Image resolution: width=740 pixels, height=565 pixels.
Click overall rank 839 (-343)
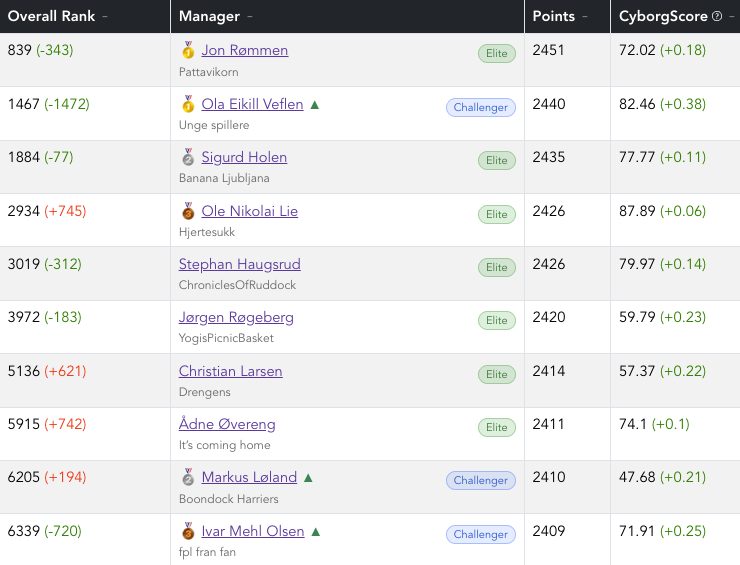(41, 50)
